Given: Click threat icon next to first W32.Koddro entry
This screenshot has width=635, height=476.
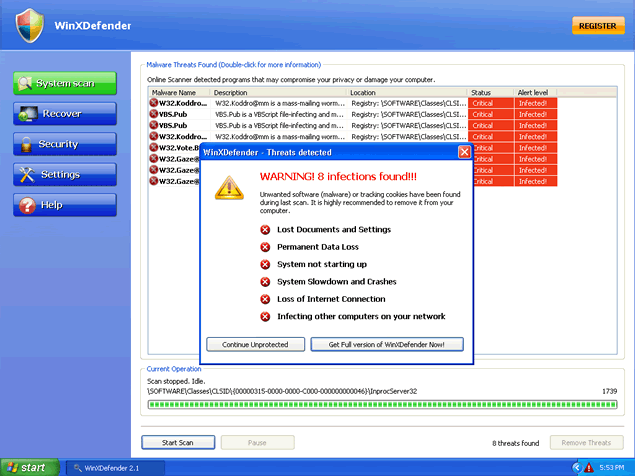Looking at the screenshot, I should pos(154,103).
